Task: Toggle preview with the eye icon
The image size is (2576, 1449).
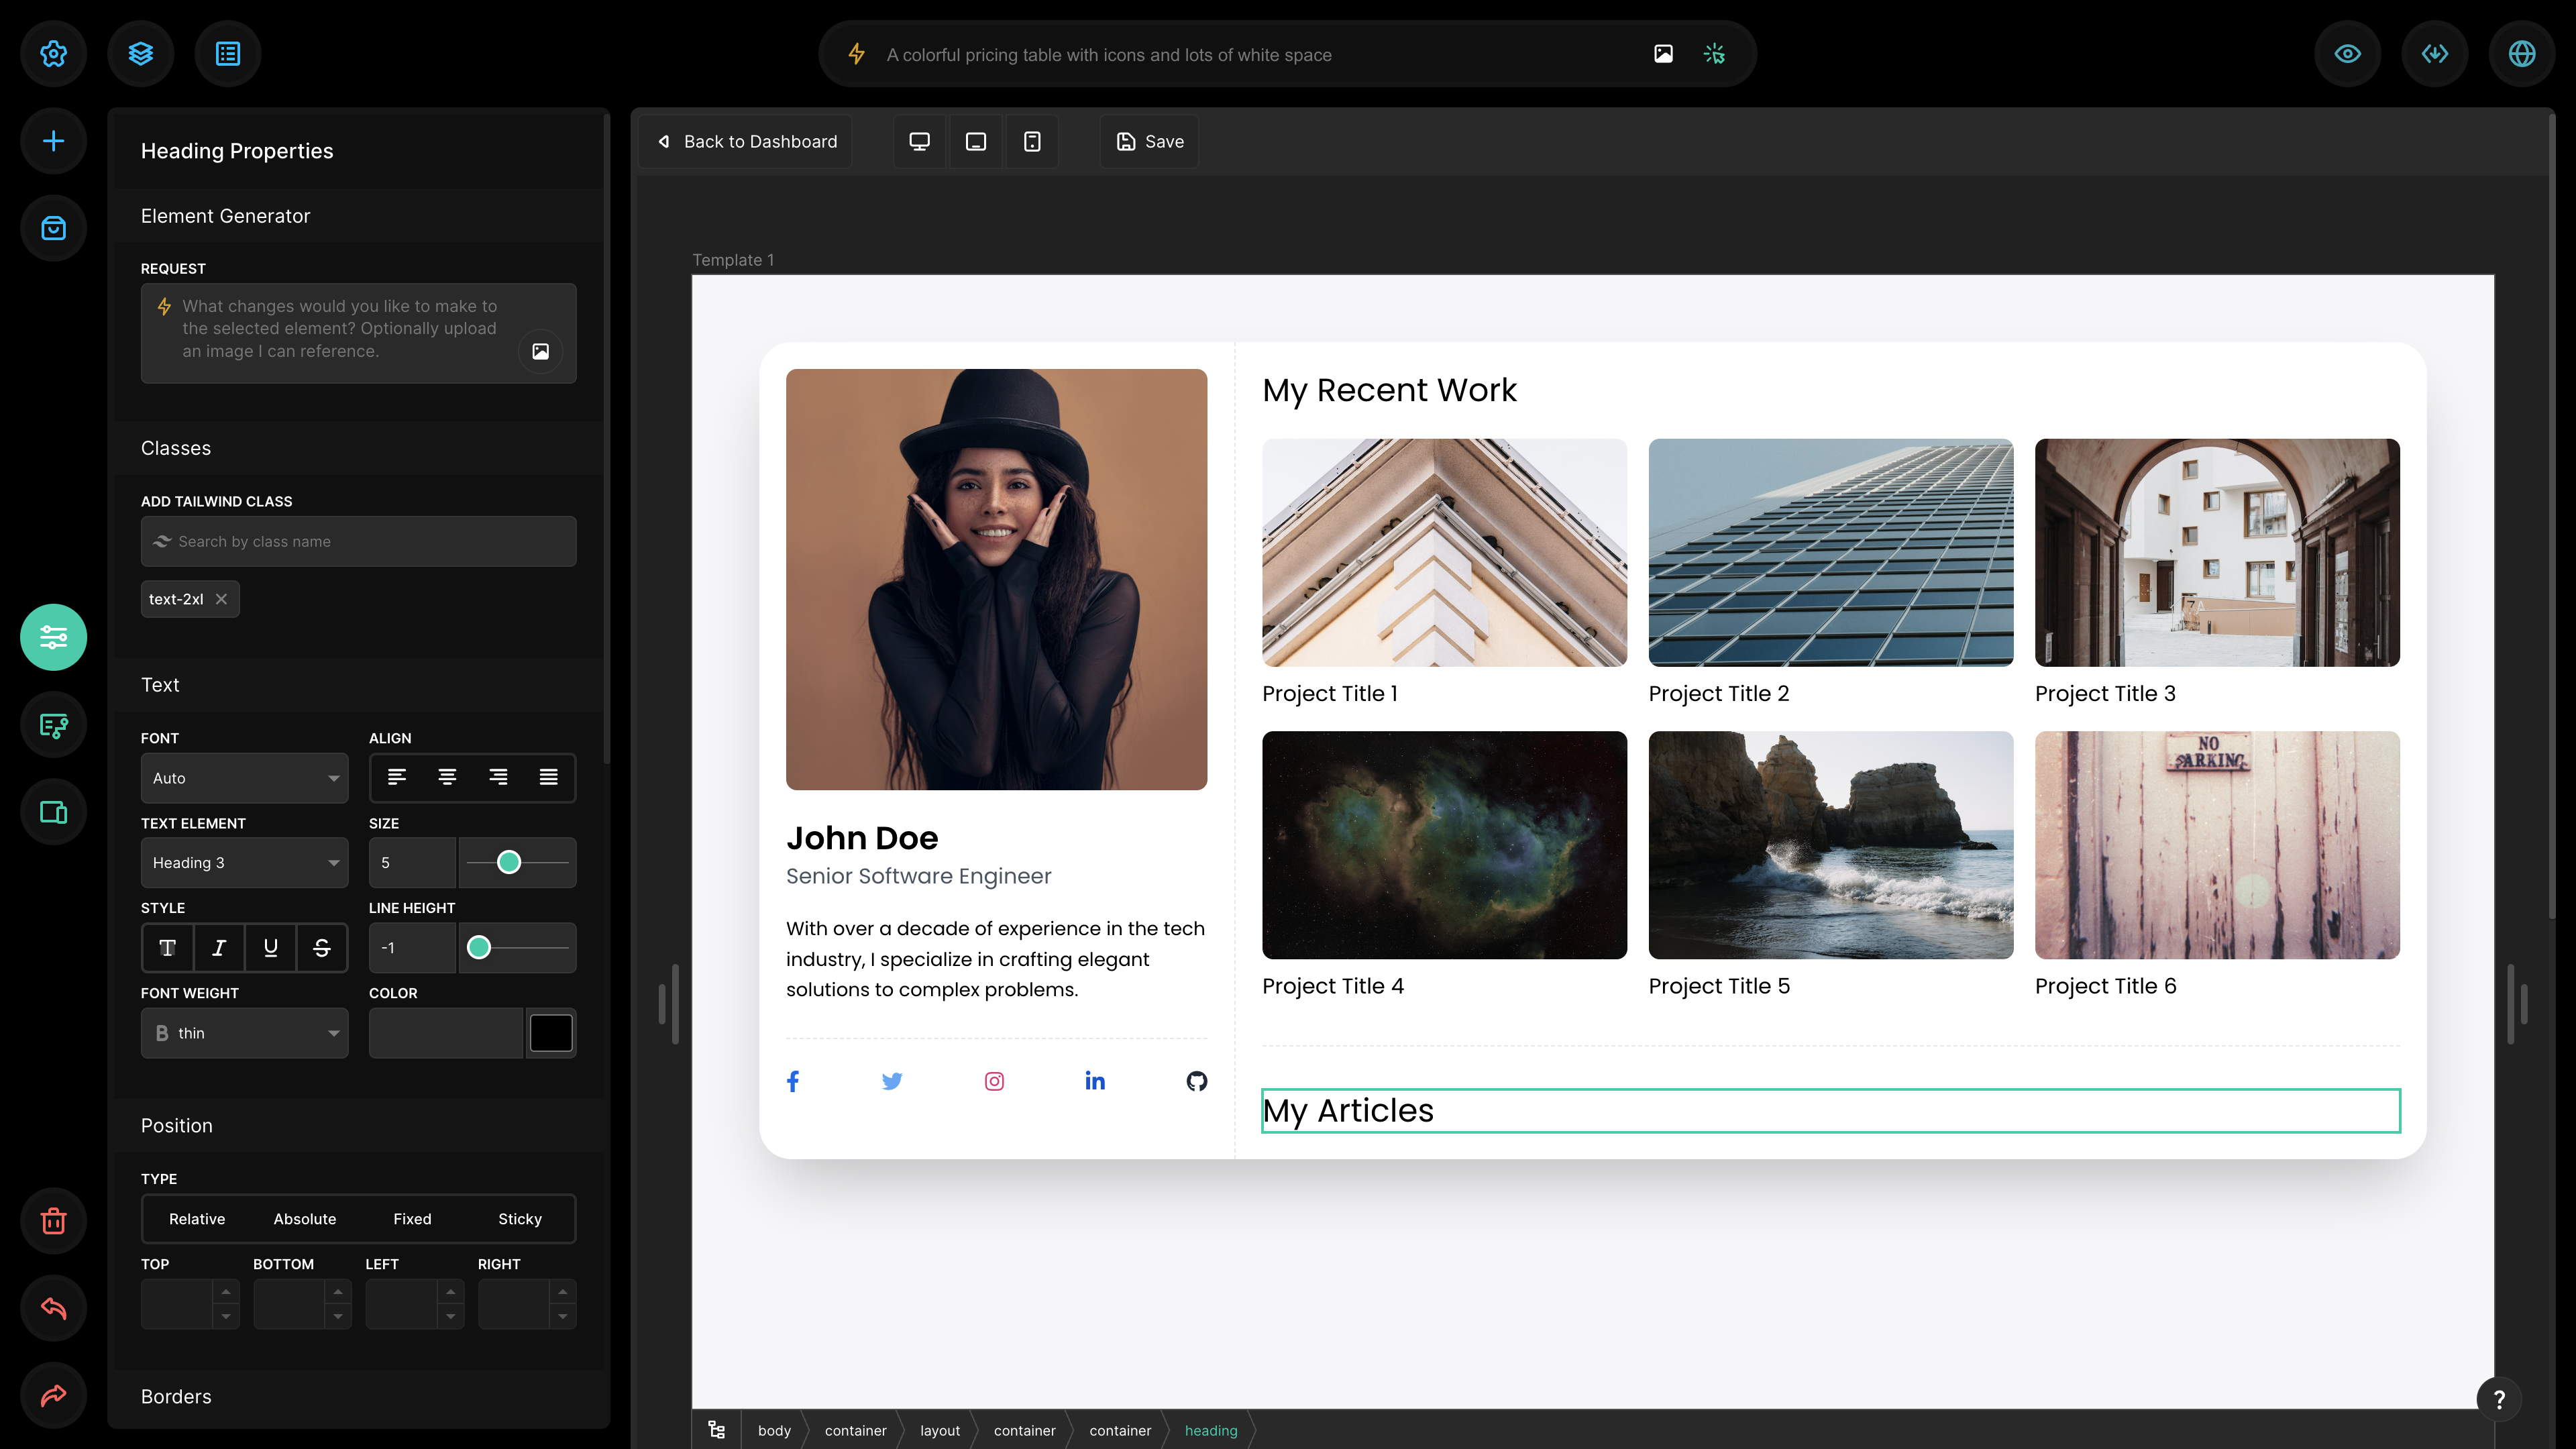Action: 2347,54
